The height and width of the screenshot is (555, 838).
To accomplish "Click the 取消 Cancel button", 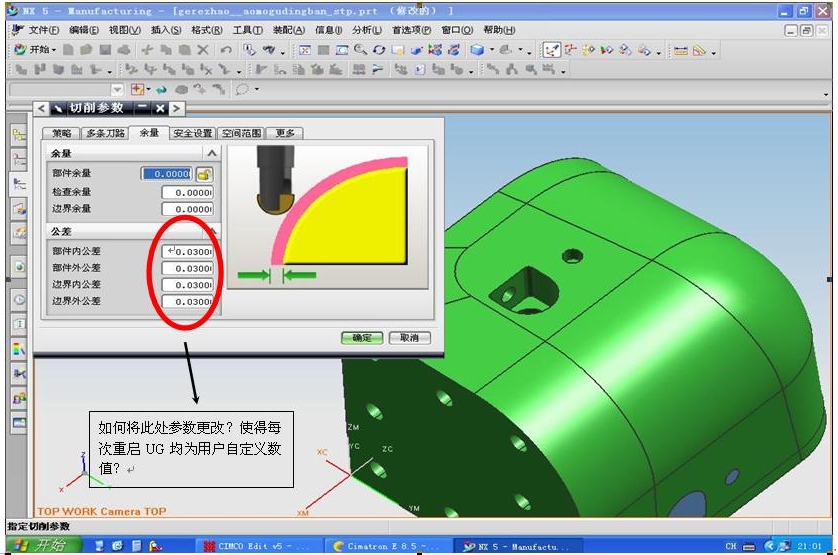I will pyautogui.click(x=409, y=338).
